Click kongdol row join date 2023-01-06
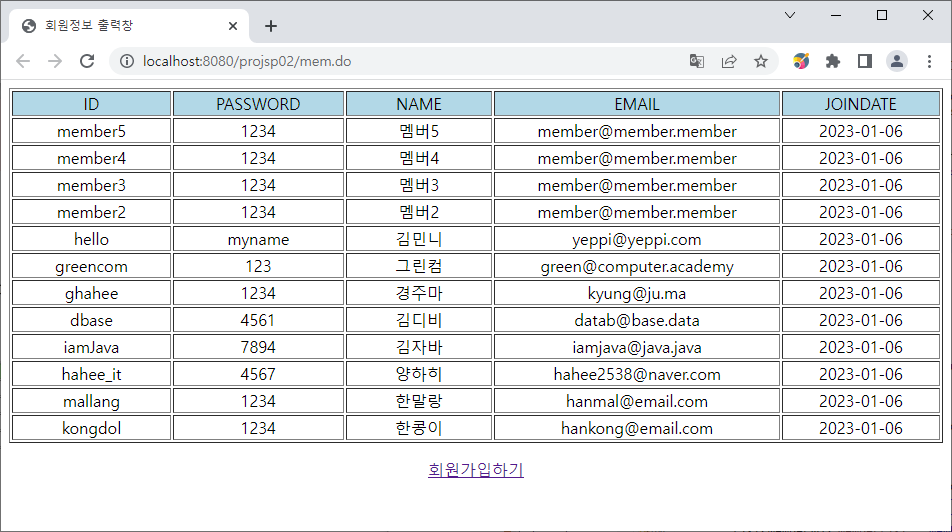Image resolution: width=952 pixels, height=532 pixels. [860, 428]
